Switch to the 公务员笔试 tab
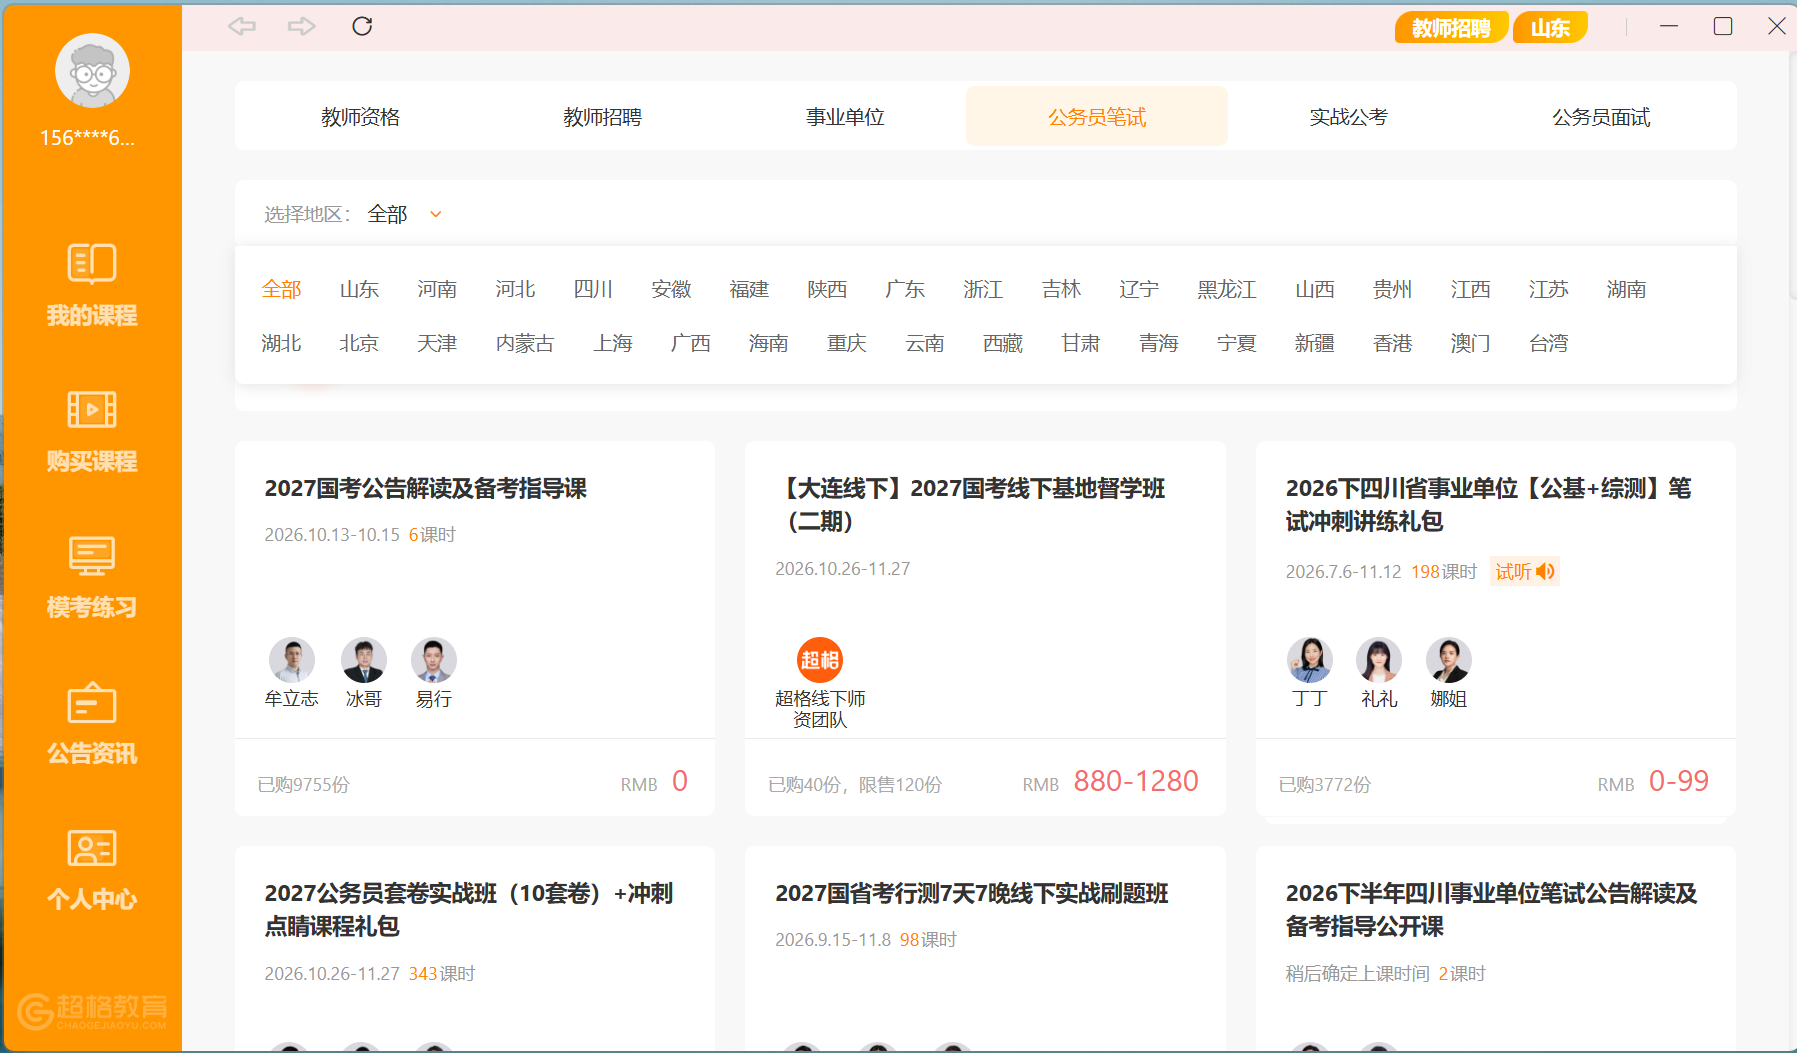 point(1097,117)
